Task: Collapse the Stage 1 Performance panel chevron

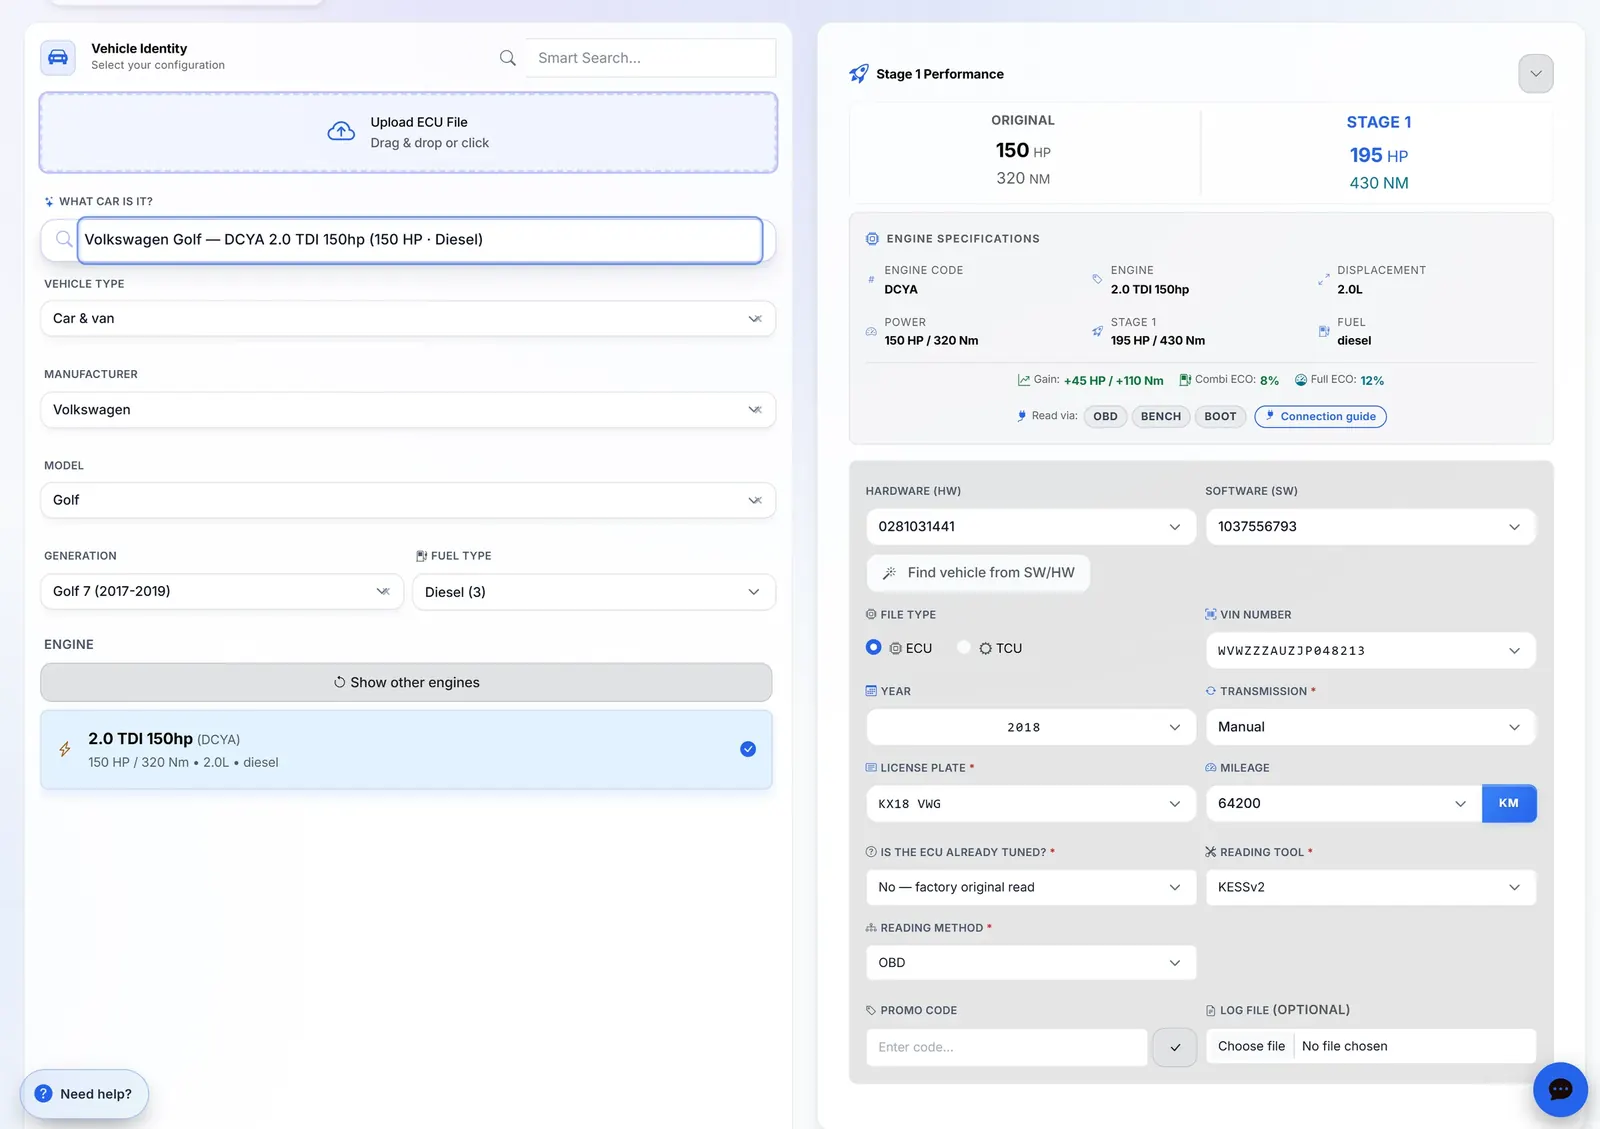Action: coord(1536,74)
